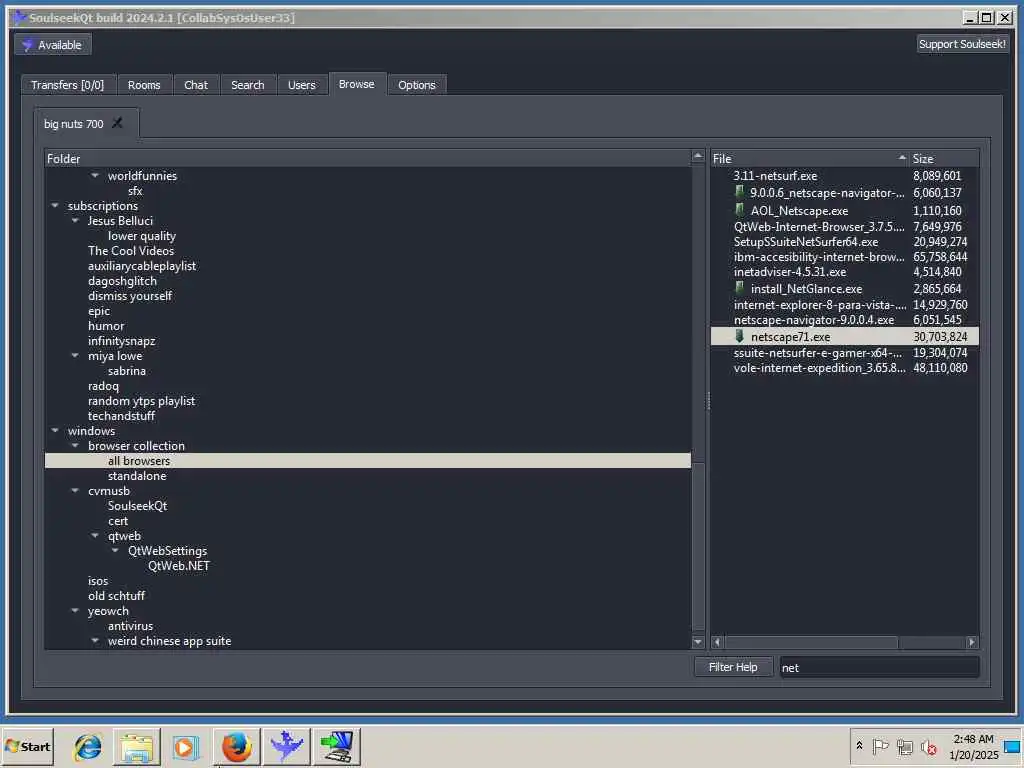Show hidden tray icons arrow
Viewport: 1024px width, 768px height.
pyautogui.click(x=859, y=746)
